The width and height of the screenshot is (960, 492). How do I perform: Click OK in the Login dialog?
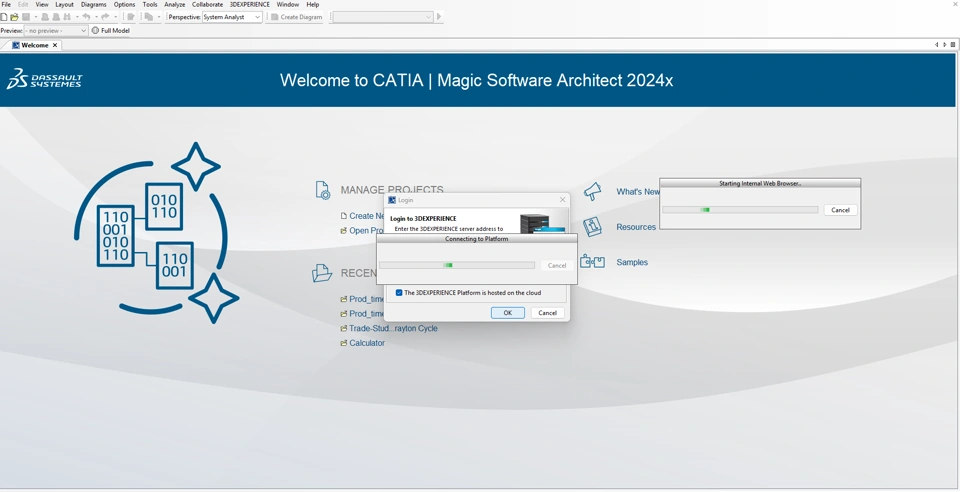tap(508, 313)
